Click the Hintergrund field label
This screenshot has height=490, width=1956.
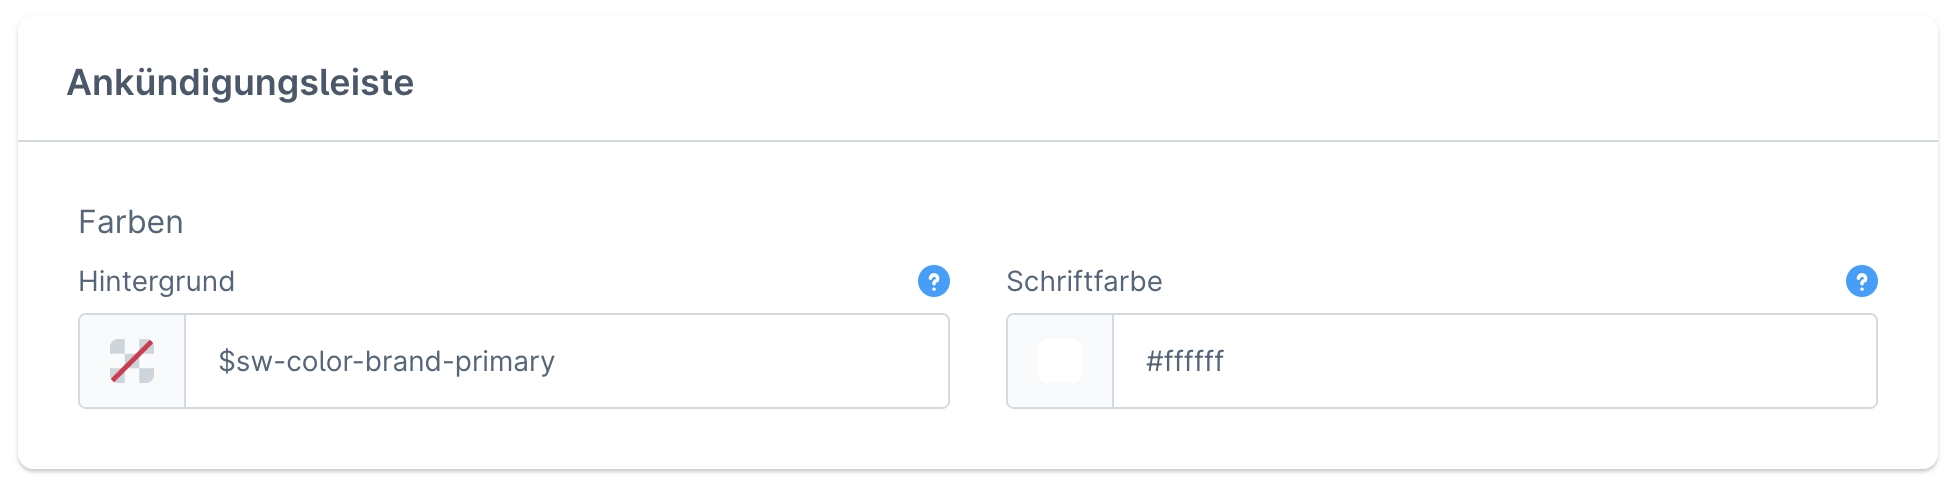coord(156,282)
